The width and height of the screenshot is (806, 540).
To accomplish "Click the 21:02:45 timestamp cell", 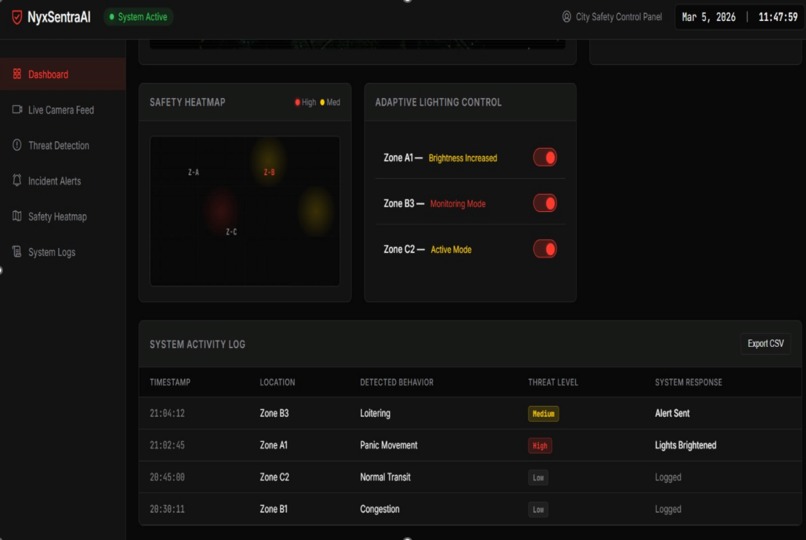I will [x=167, y=445].
